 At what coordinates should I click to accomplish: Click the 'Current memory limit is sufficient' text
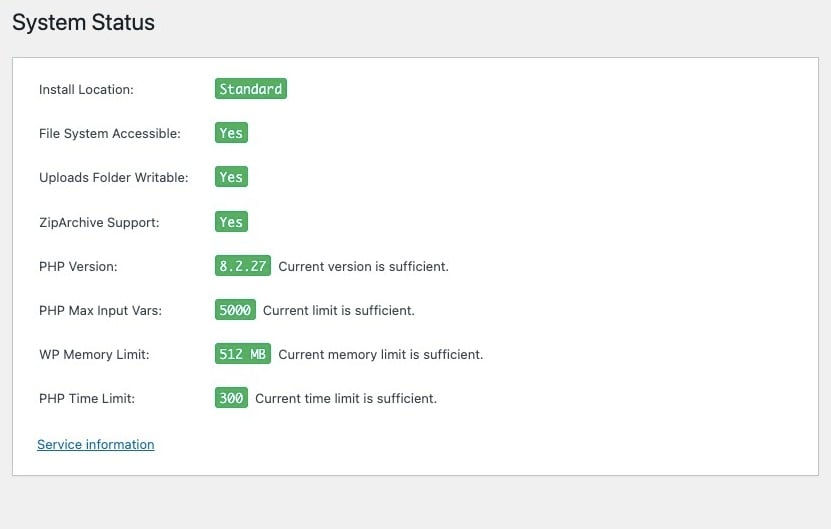click(381, 354)
